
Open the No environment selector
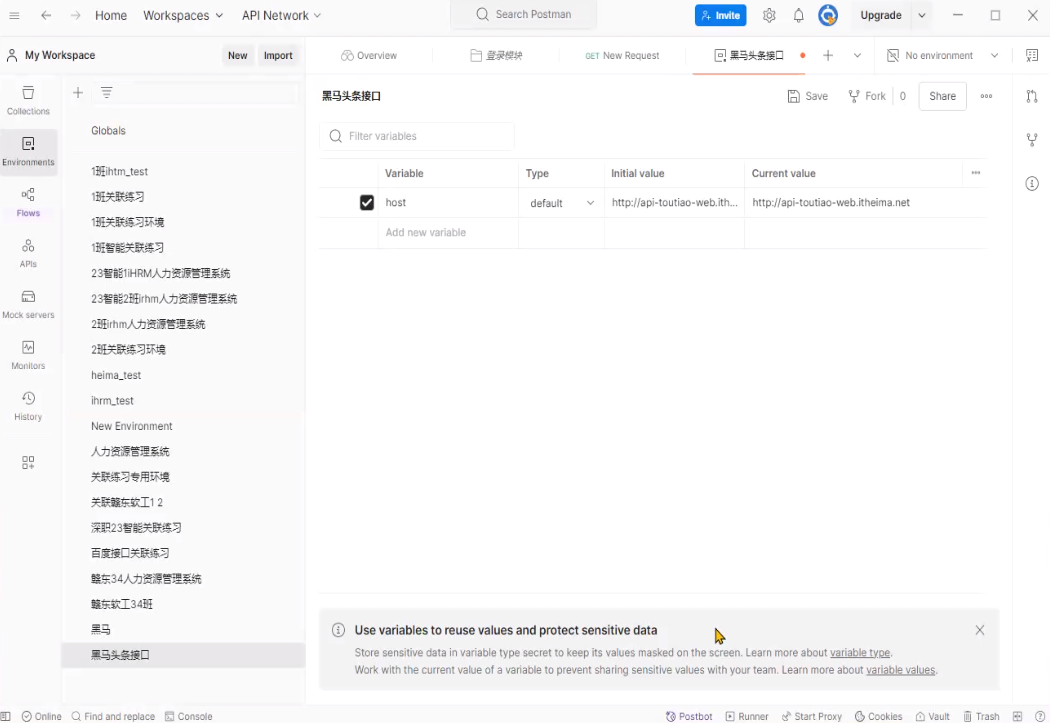[942, 56]
